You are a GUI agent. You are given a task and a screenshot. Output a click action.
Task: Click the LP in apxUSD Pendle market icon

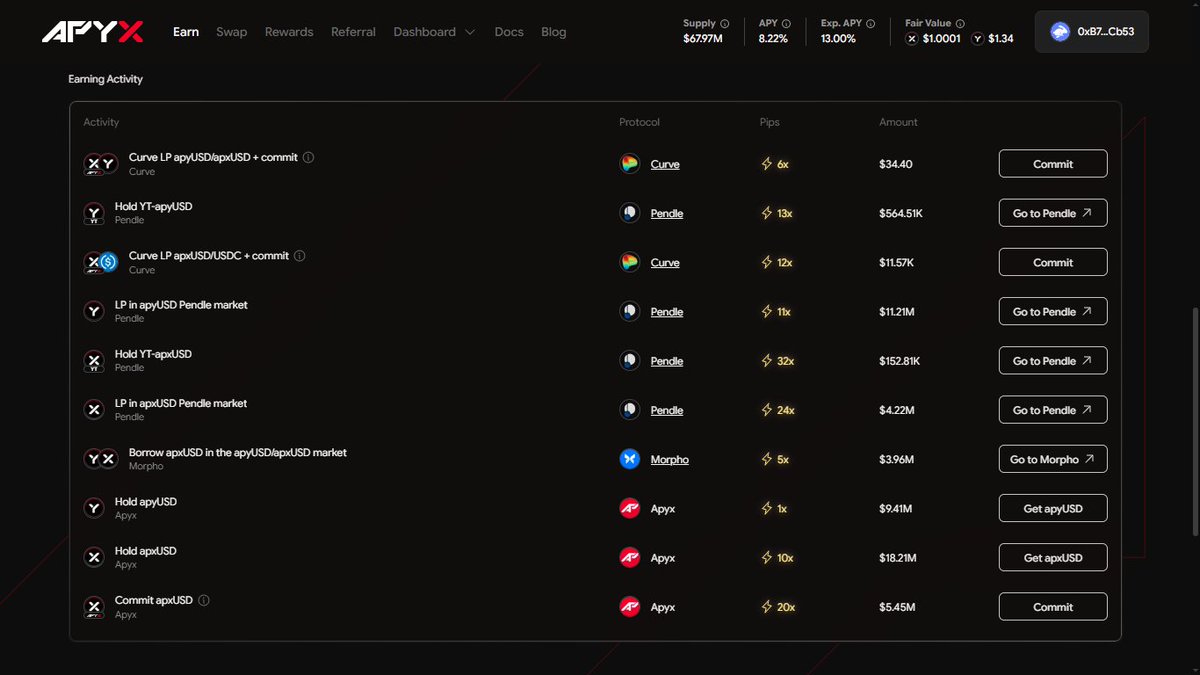[94, 410]
